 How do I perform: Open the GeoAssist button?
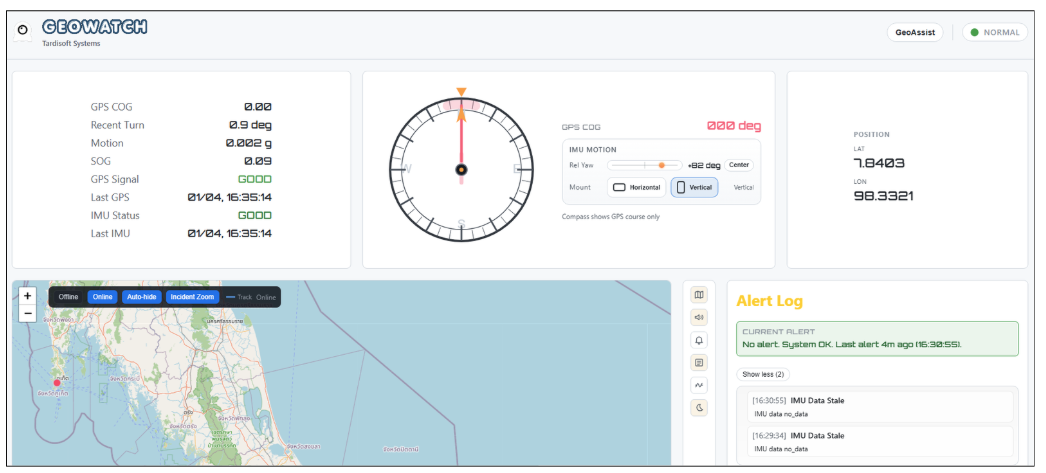(915, 32)
